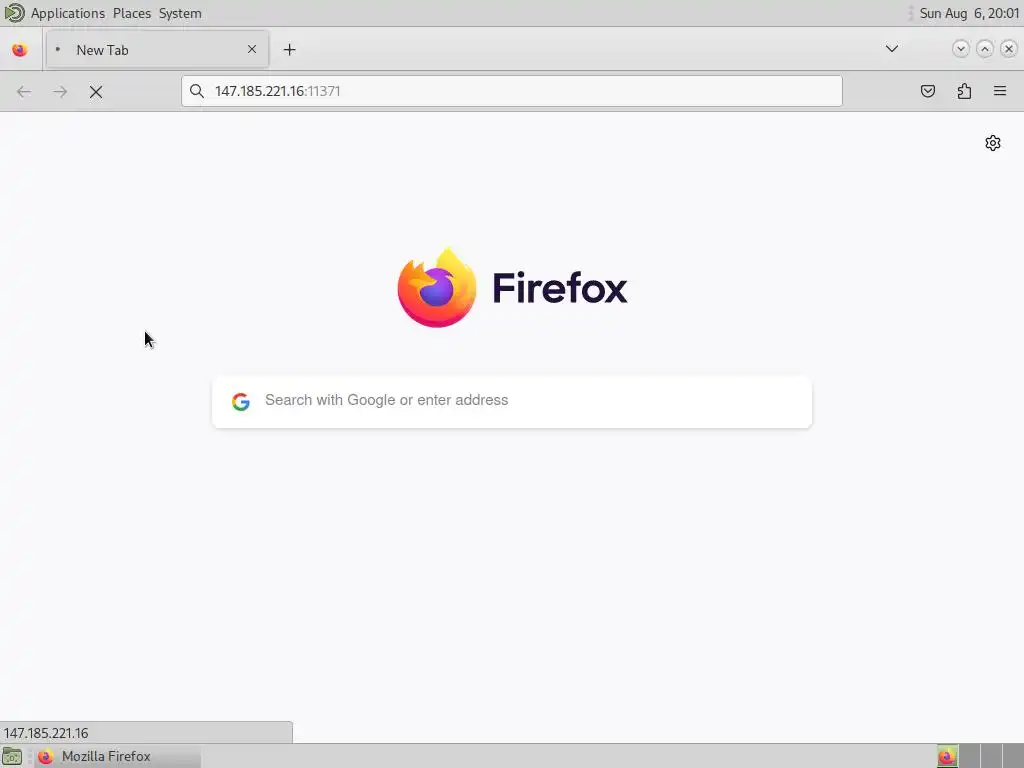Open the Places menu
This screenshot has height=768, width=1024.
(132, 13)
